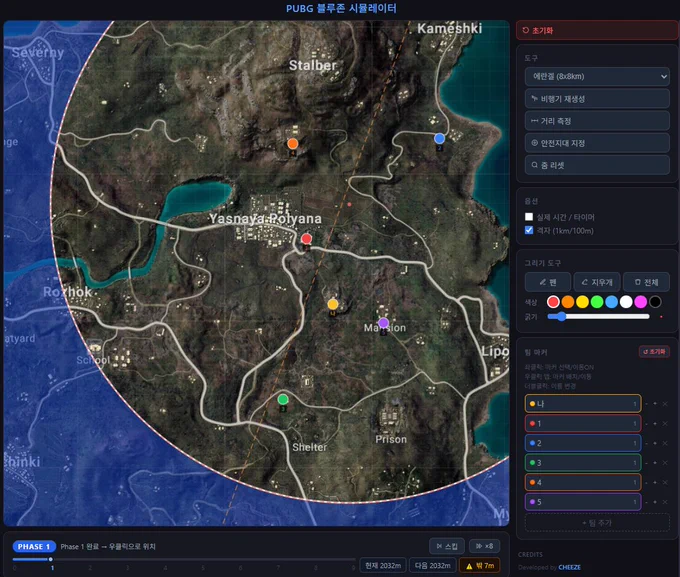The width and height of the screenshot is (680, 577).
Task: Pick the orange color swatch
Action: [x=568, y=302]
